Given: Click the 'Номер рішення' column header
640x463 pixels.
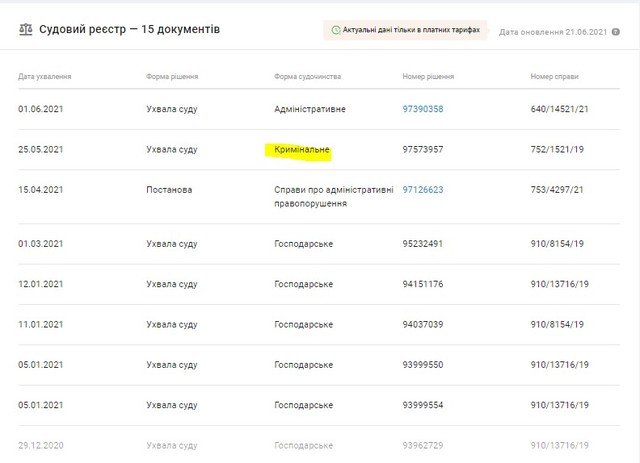Looking at the screenshot, I should pyautogui.click(x=429, y=76).
